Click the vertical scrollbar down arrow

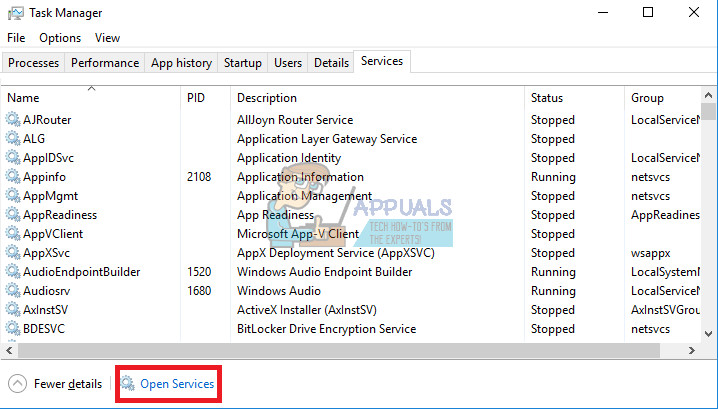tap(708, 334)
